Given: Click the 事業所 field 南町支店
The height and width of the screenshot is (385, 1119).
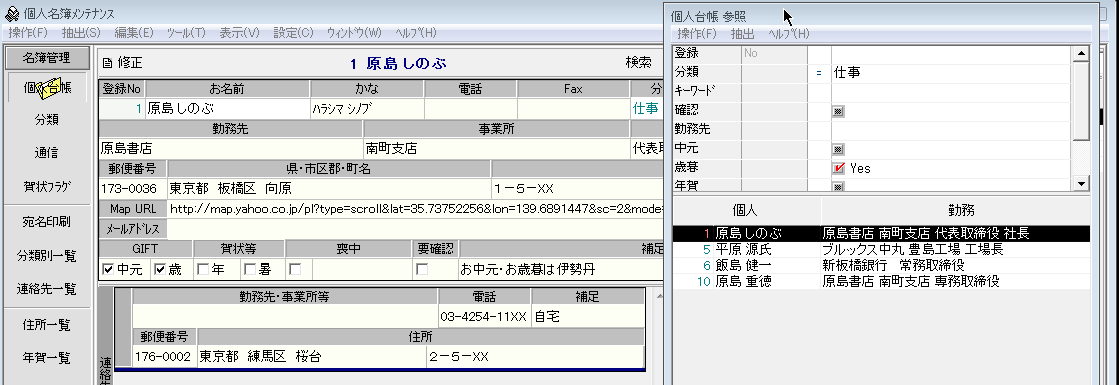Looking at the screenshot, I should tap(497, 149).
